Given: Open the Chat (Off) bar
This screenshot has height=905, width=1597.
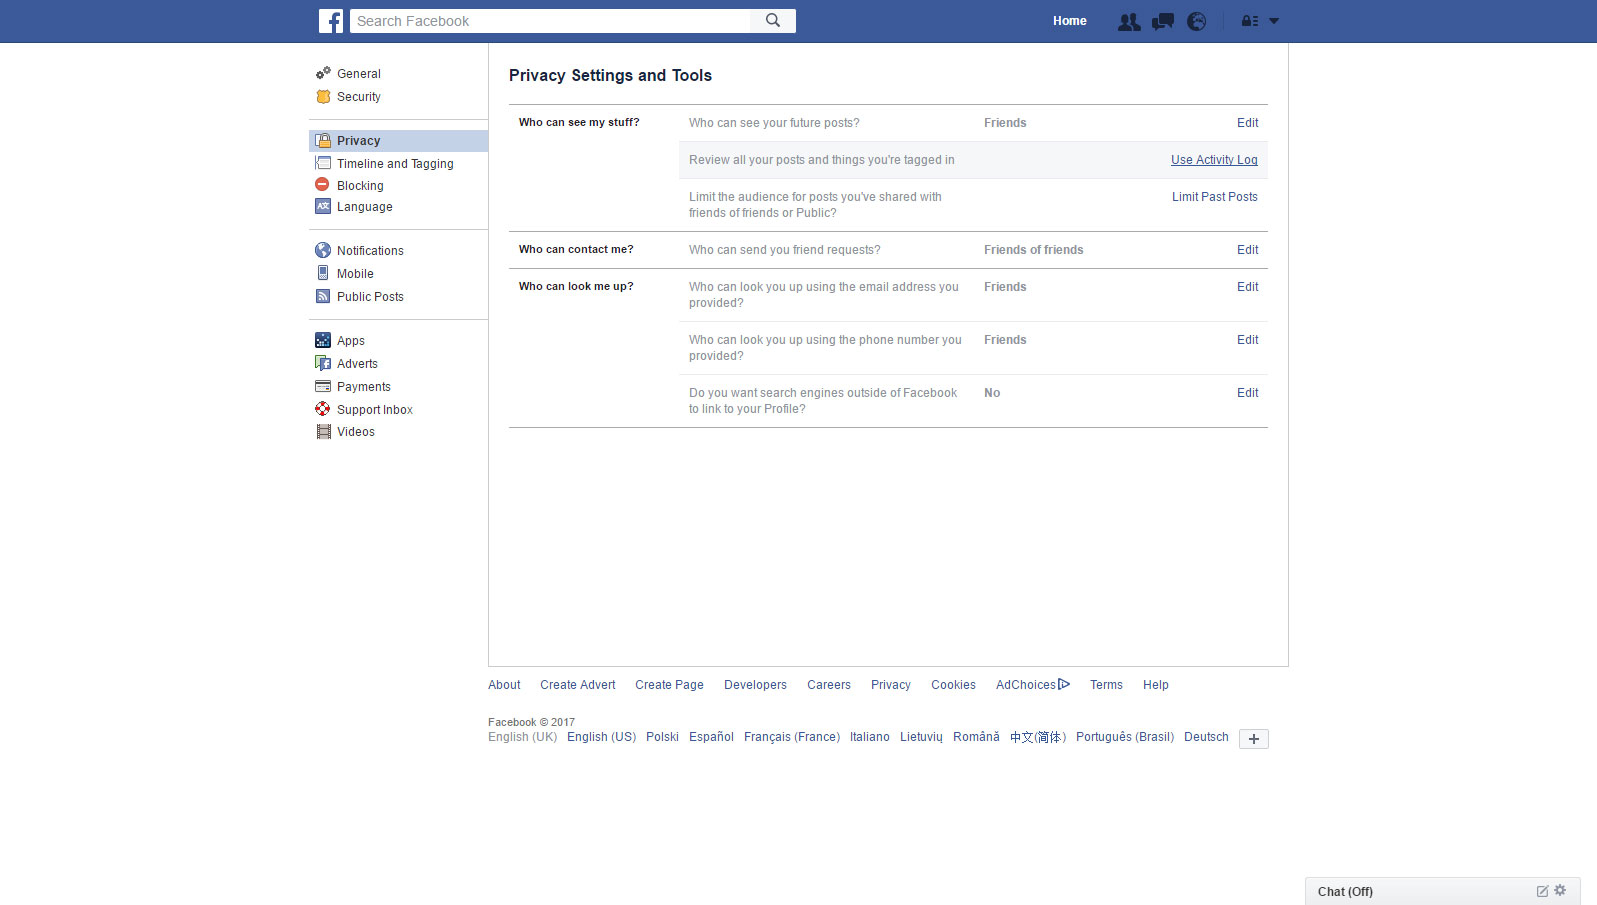Looking at the screenshot, I should 1443,891.
